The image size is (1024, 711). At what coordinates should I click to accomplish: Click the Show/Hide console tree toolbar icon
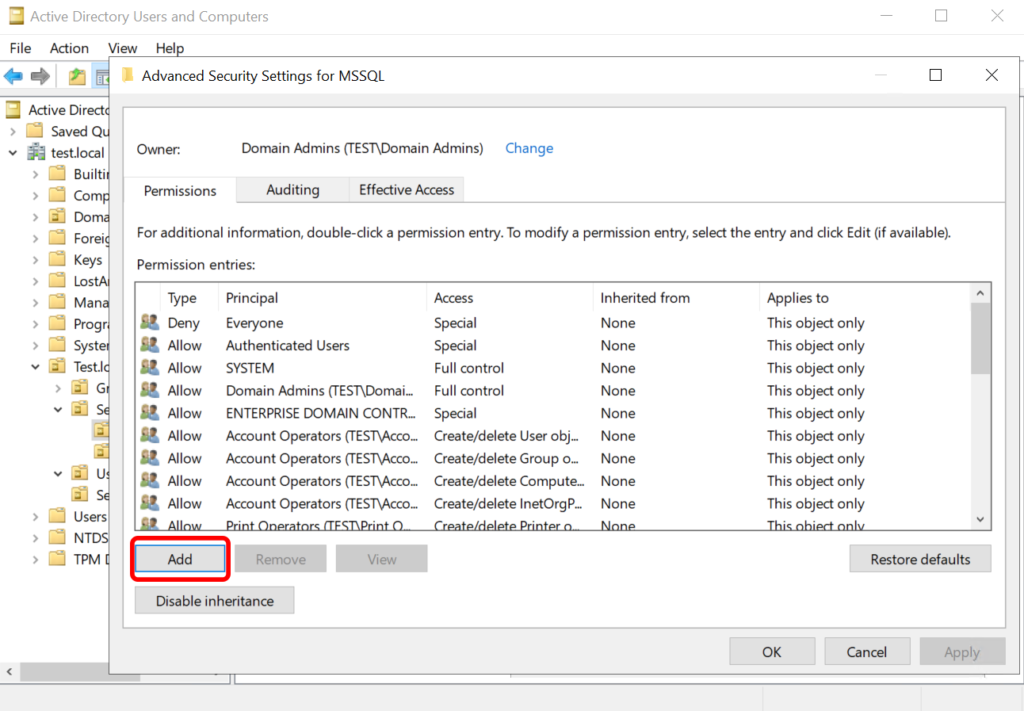click(103, 75)
